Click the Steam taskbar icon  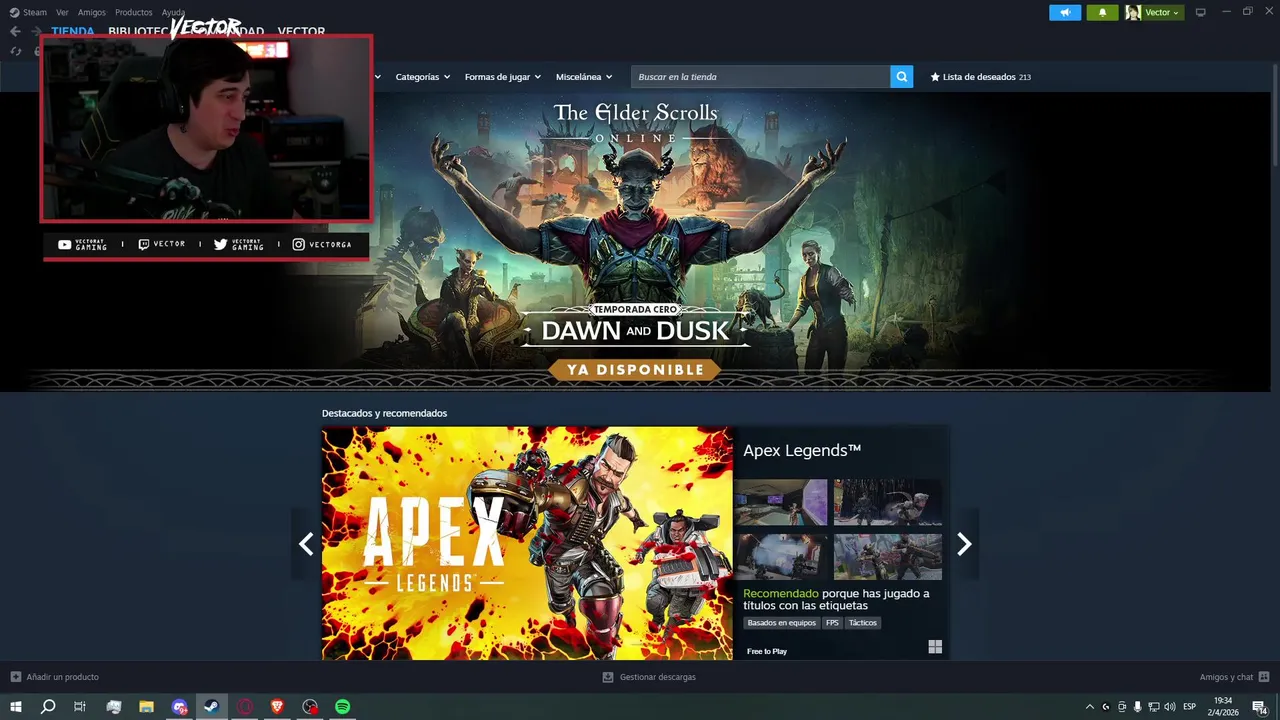211,707
